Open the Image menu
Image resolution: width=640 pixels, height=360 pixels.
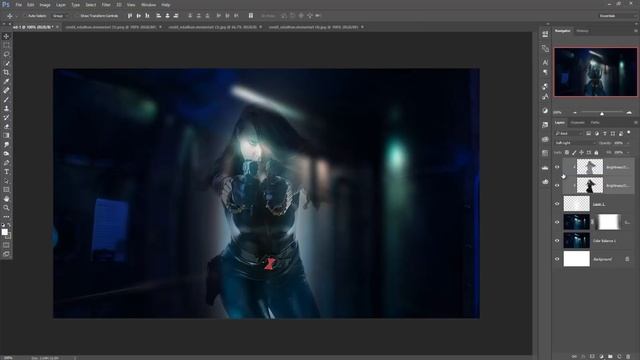[x=45, y=5]
